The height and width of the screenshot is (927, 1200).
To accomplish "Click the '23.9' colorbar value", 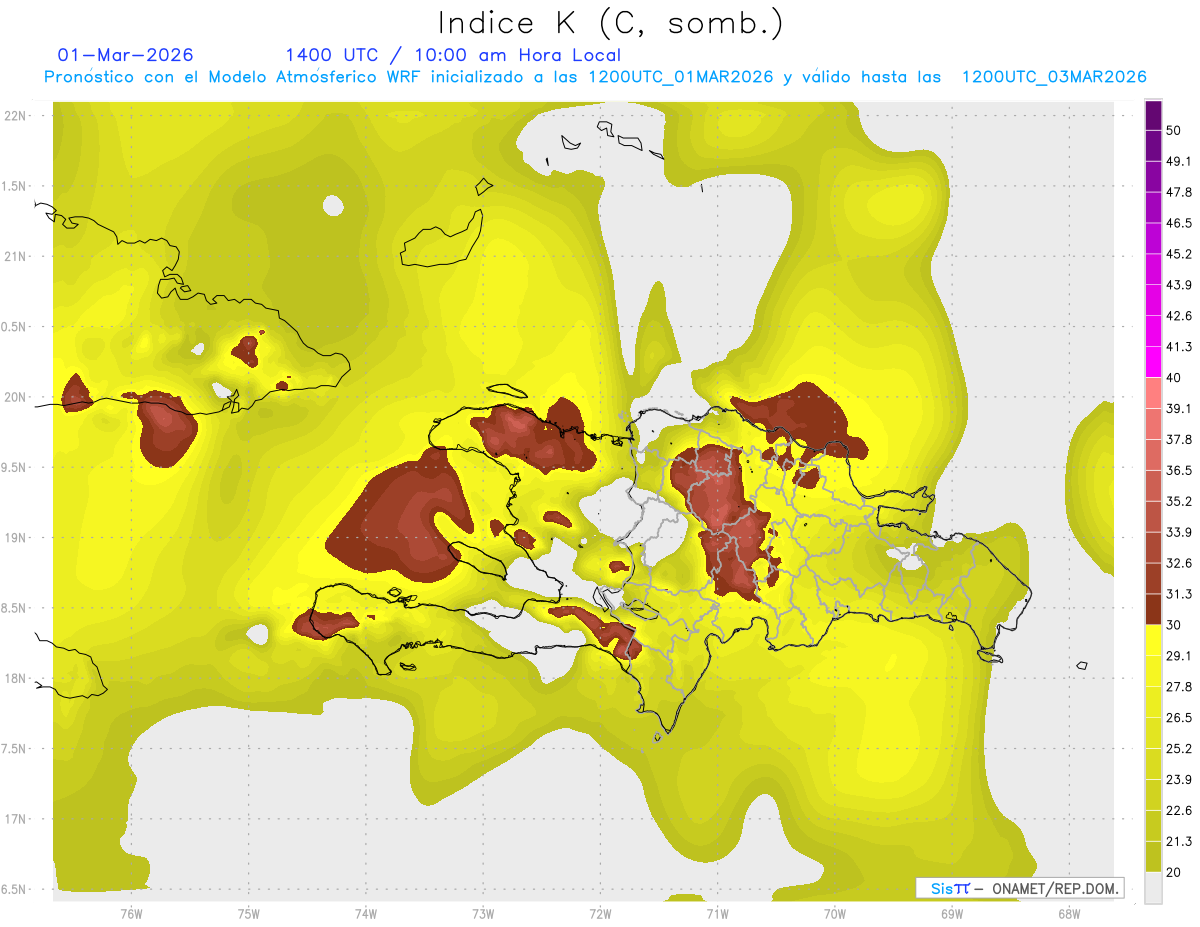I will pos(1179,779).
